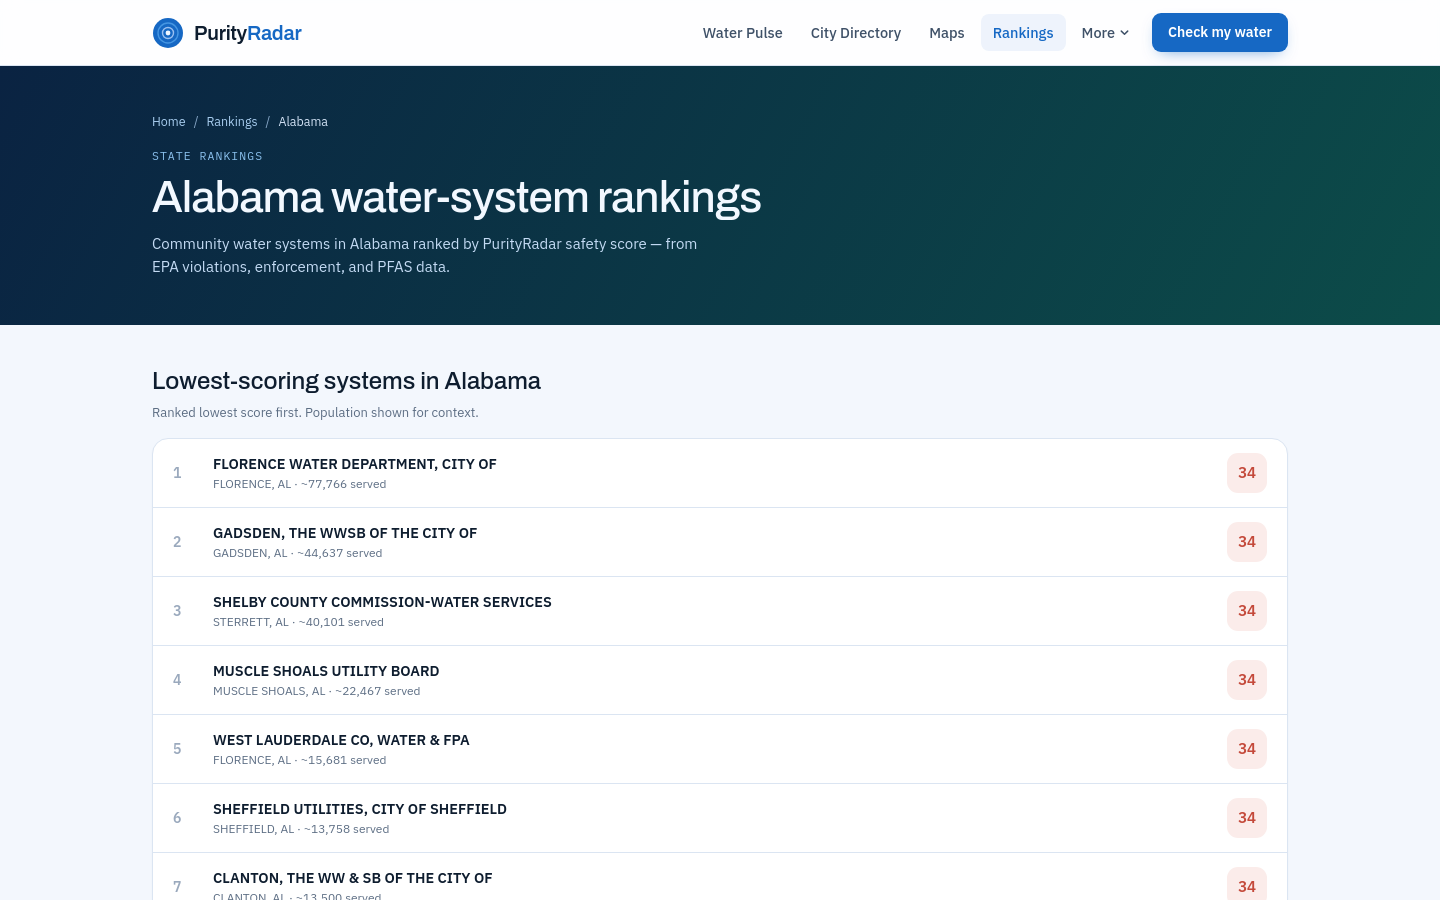Click the 'GADSDEN, AL · ~44,637 served' text
The height and width of the screenshot is (900, 1440).
(x=298, y=553)
